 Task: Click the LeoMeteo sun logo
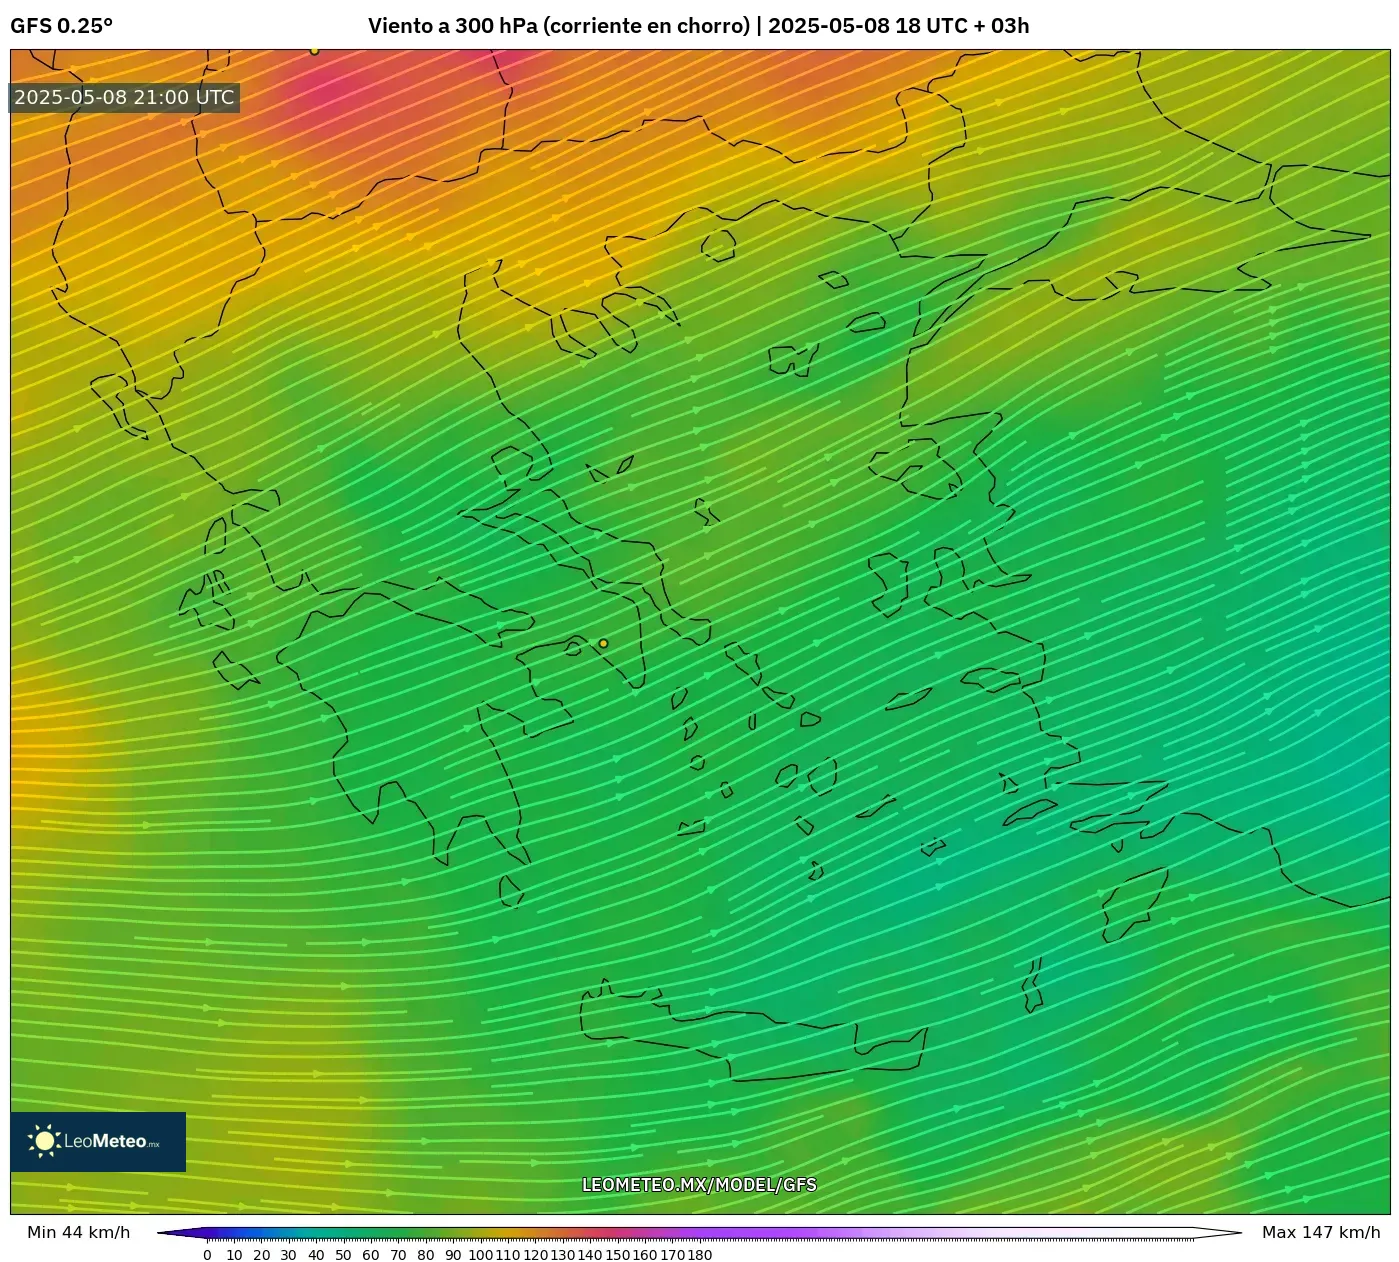(x=43, y=1141)
